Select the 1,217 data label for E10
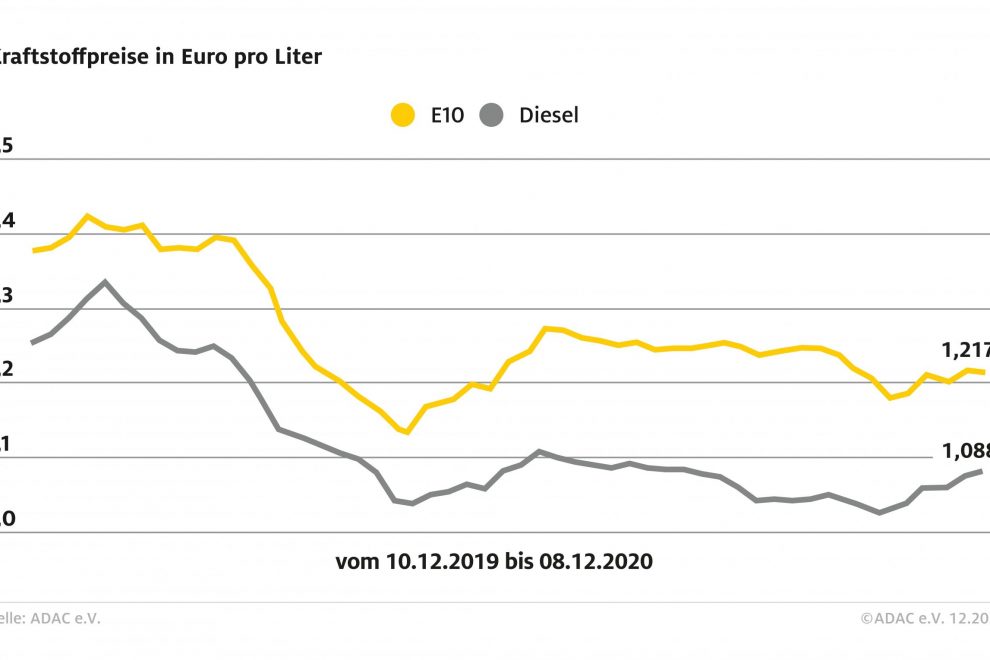 (x=965, y=351)
